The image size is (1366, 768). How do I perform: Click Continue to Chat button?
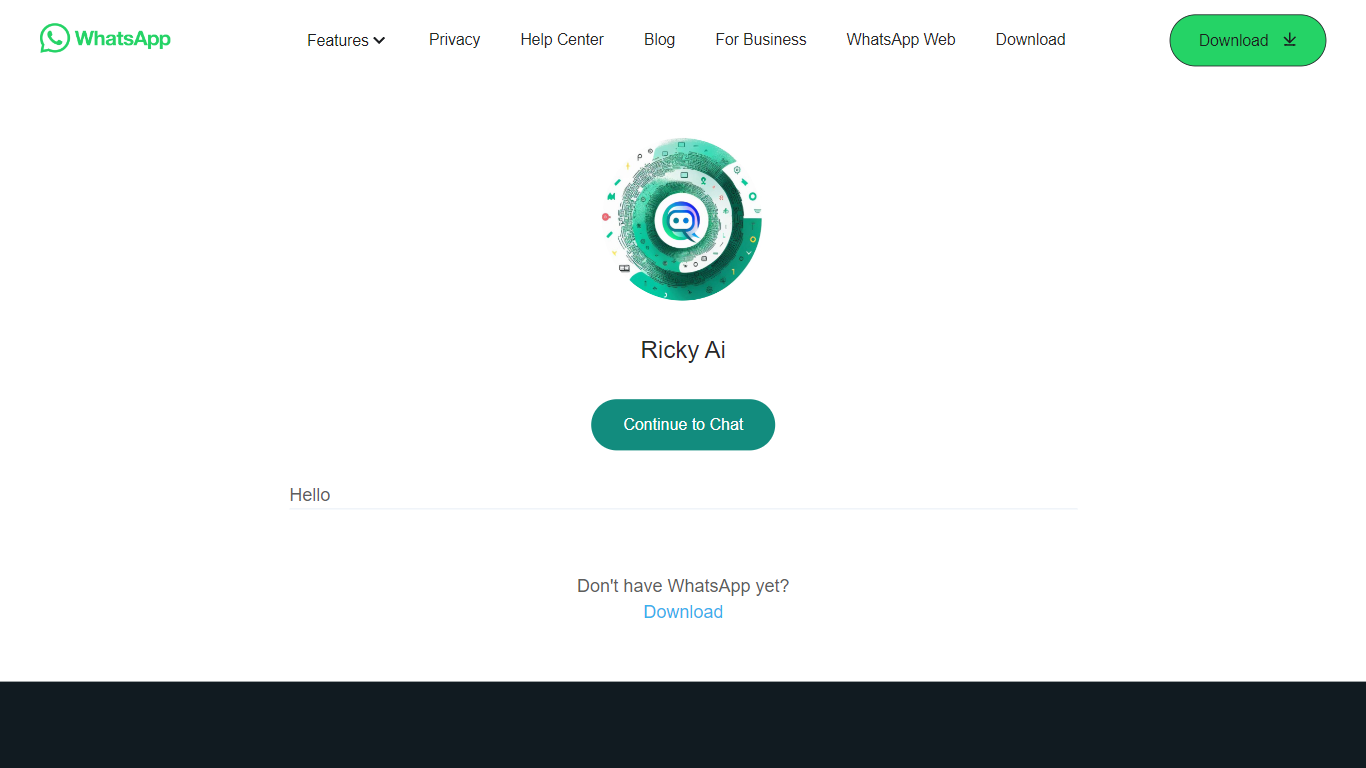coord(683,425)
